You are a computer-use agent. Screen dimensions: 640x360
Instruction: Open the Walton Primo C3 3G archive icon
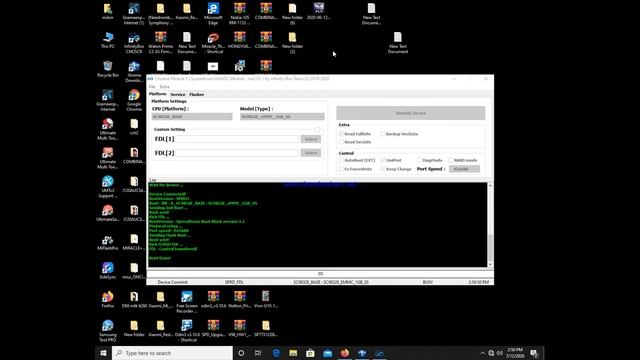pos(160,43)
